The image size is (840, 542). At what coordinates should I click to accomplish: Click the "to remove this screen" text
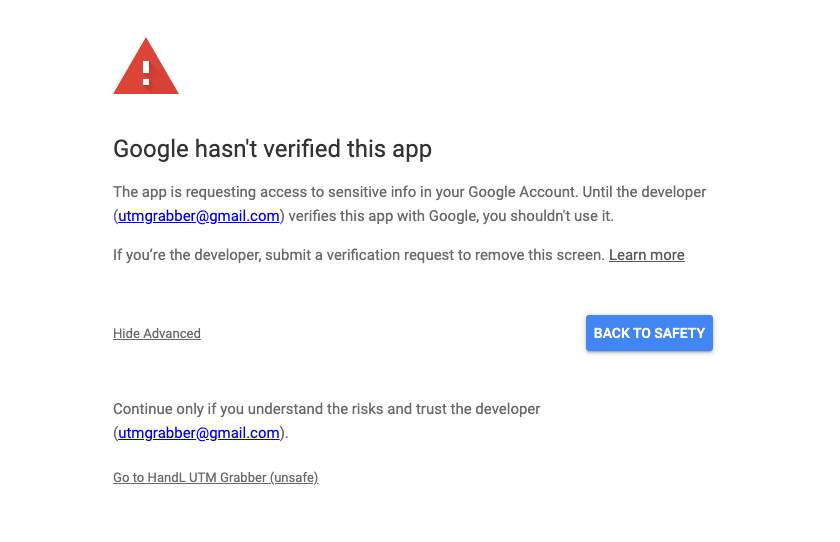530,255
